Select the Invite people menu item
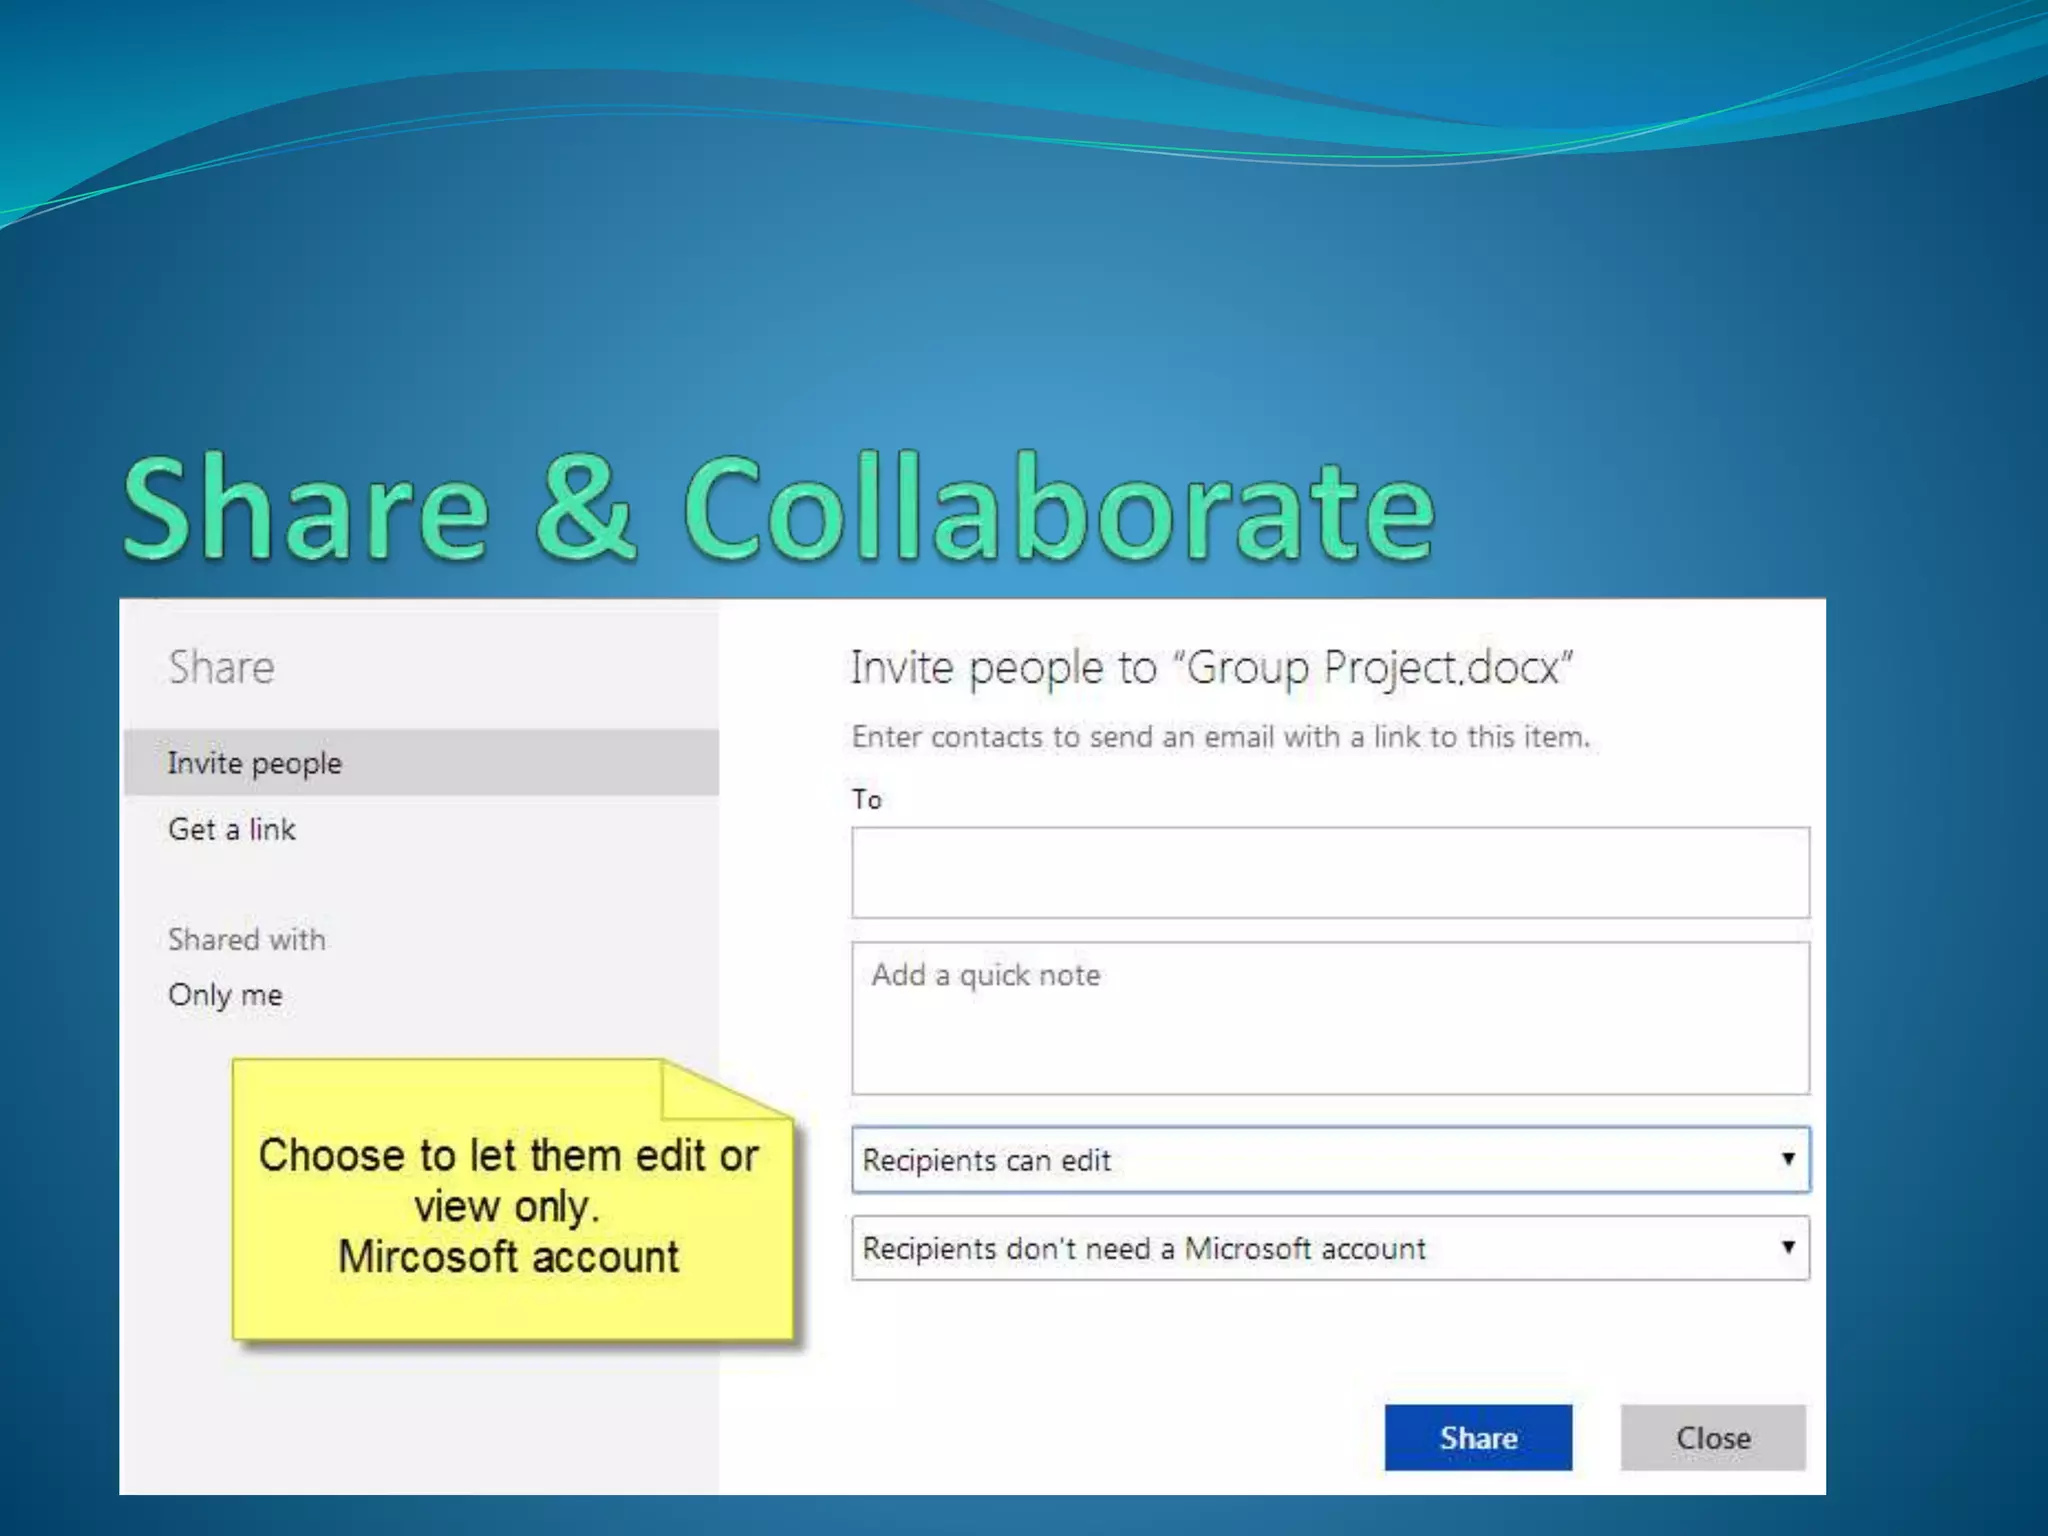 tap(254, 763)
